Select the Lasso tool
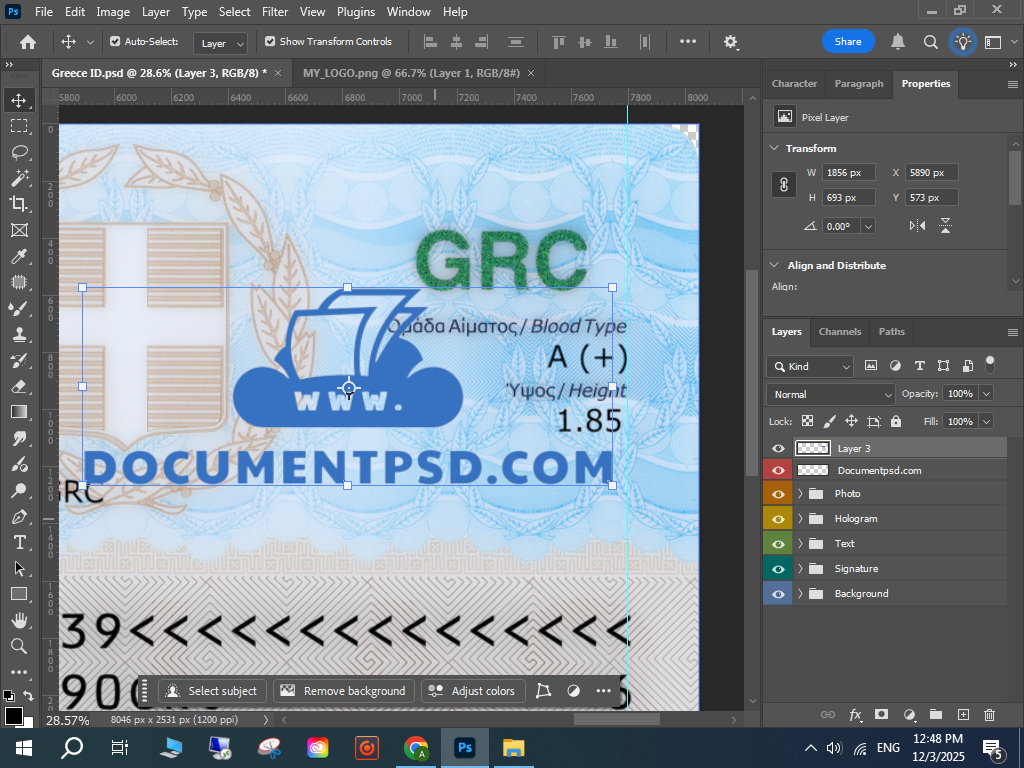This screenshot has width=1024, height=768. click(19, 152)
